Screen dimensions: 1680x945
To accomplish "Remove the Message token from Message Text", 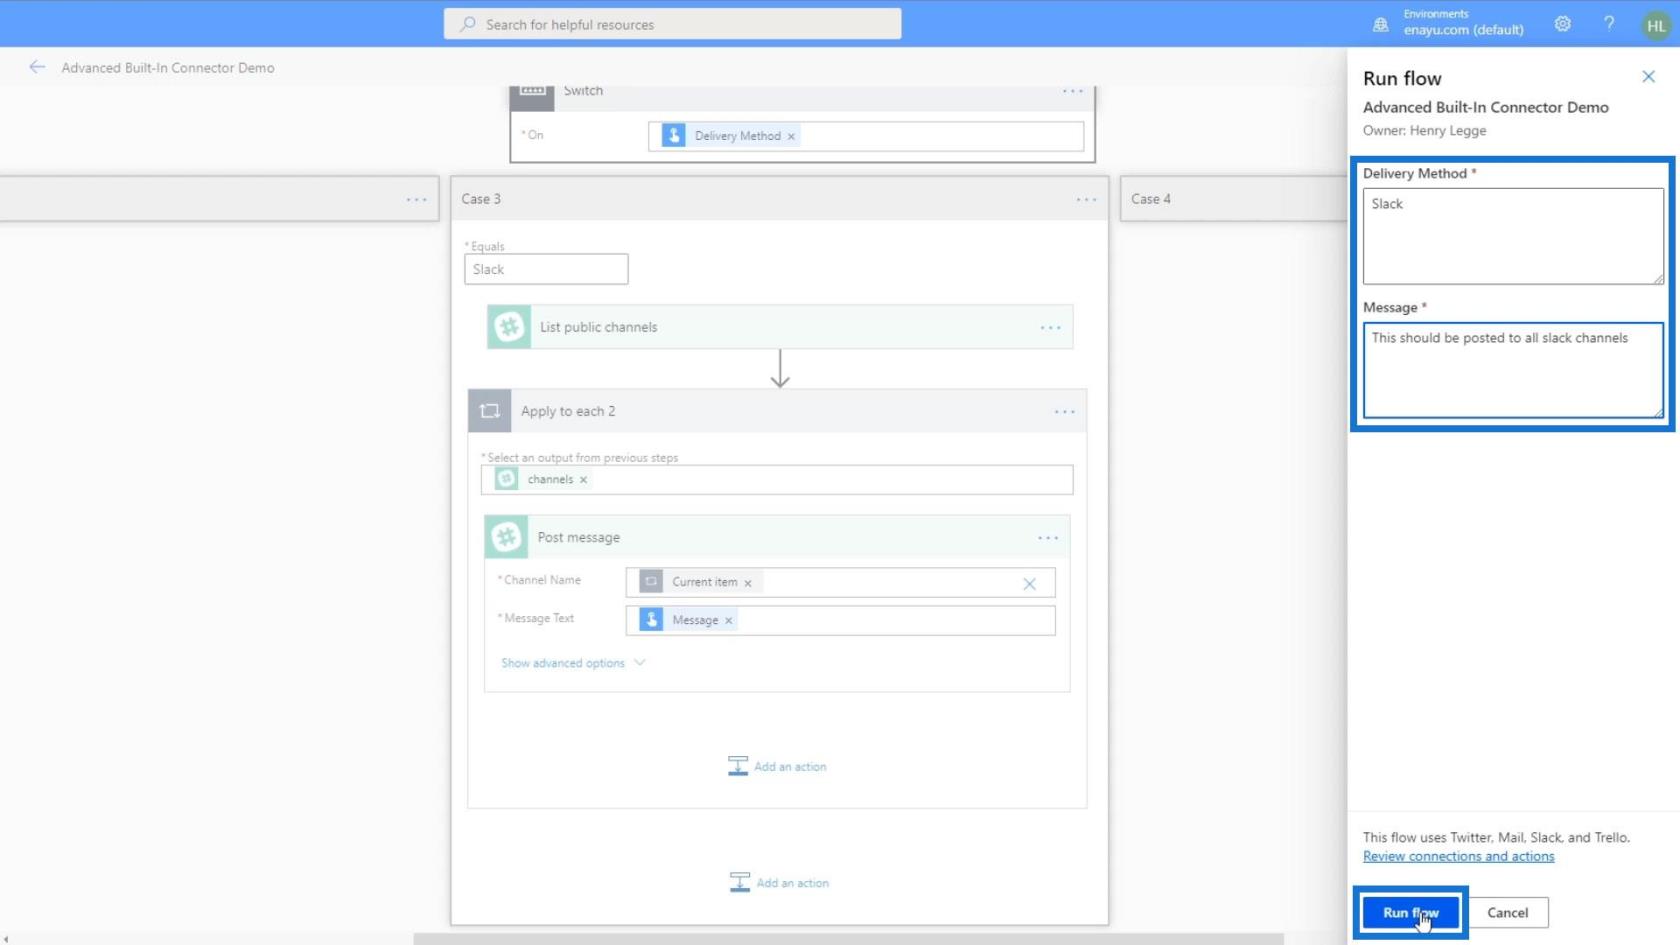I will click(x=728, y=621).
